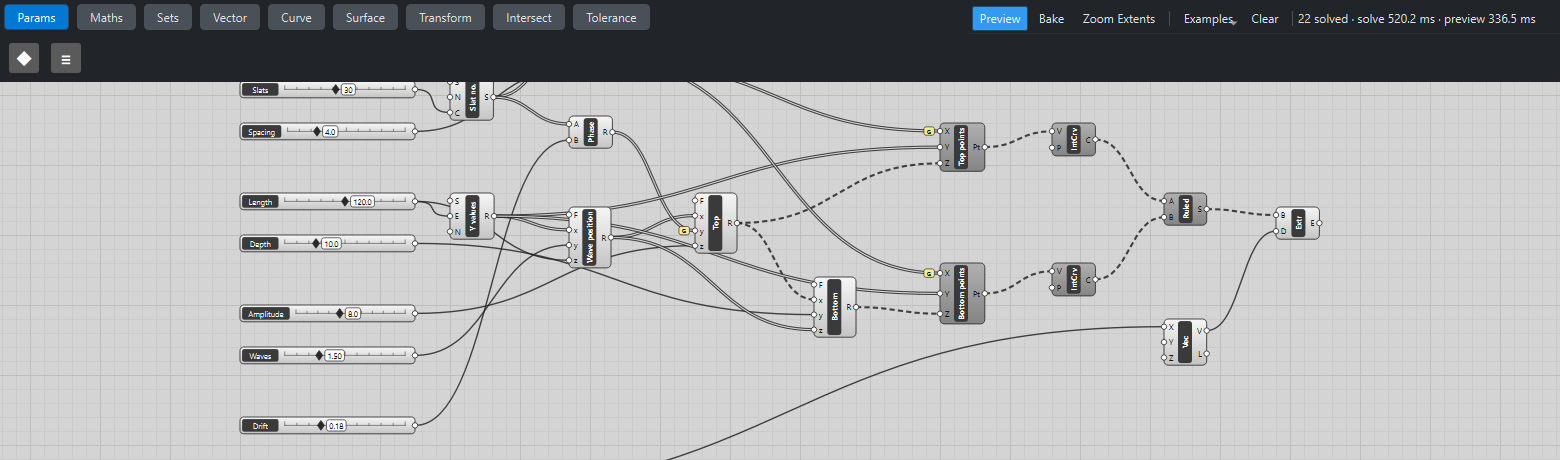1560x460 pixels.
Task: Select the Extr extrude node
Action: 1298,223
